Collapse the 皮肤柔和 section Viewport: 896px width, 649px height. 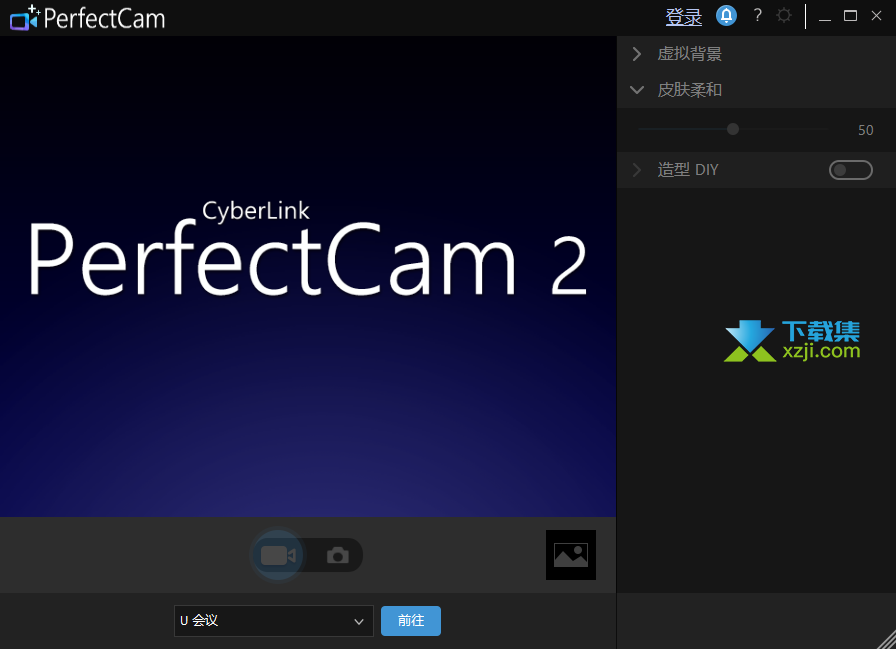(637, 90)
